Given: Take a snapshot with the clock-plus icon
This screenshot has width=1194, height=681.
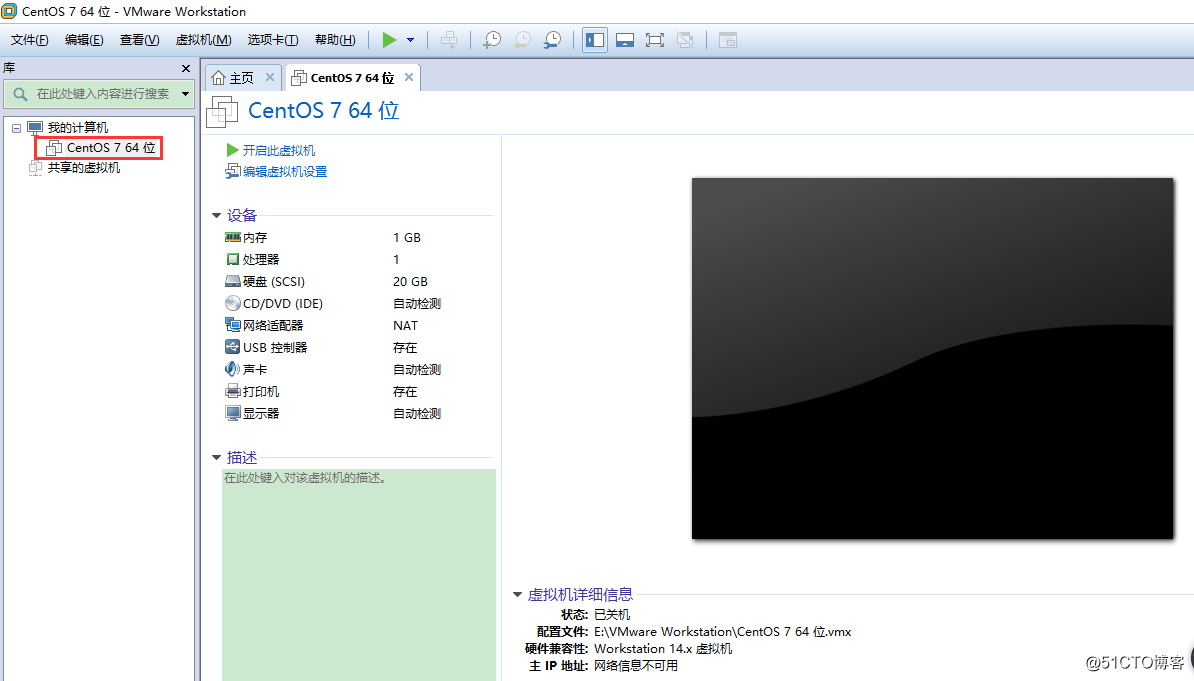Looking at the screenshot, I should pos(493,40).
